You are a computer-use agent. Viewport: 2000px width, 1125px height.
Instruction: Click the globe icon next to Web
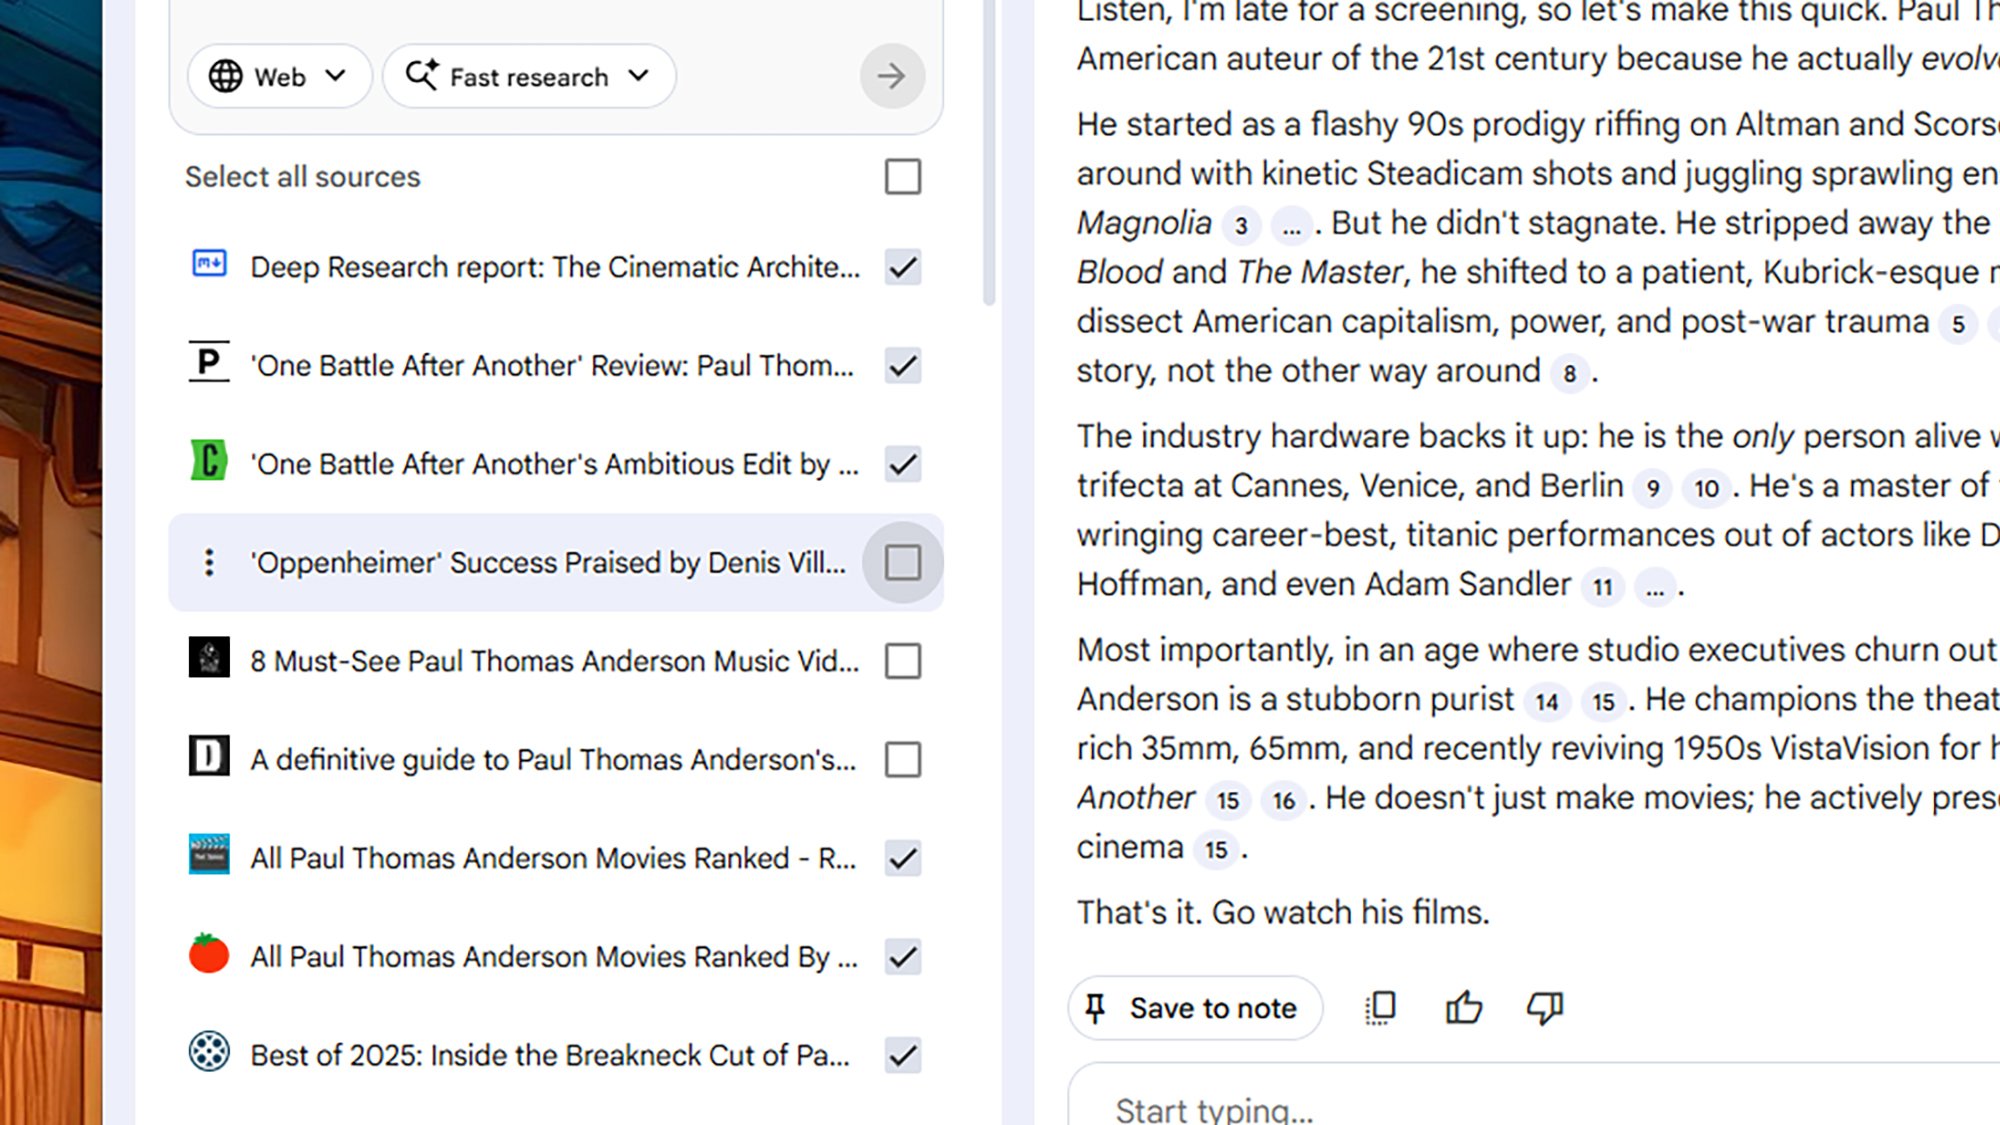click(226, 75)
